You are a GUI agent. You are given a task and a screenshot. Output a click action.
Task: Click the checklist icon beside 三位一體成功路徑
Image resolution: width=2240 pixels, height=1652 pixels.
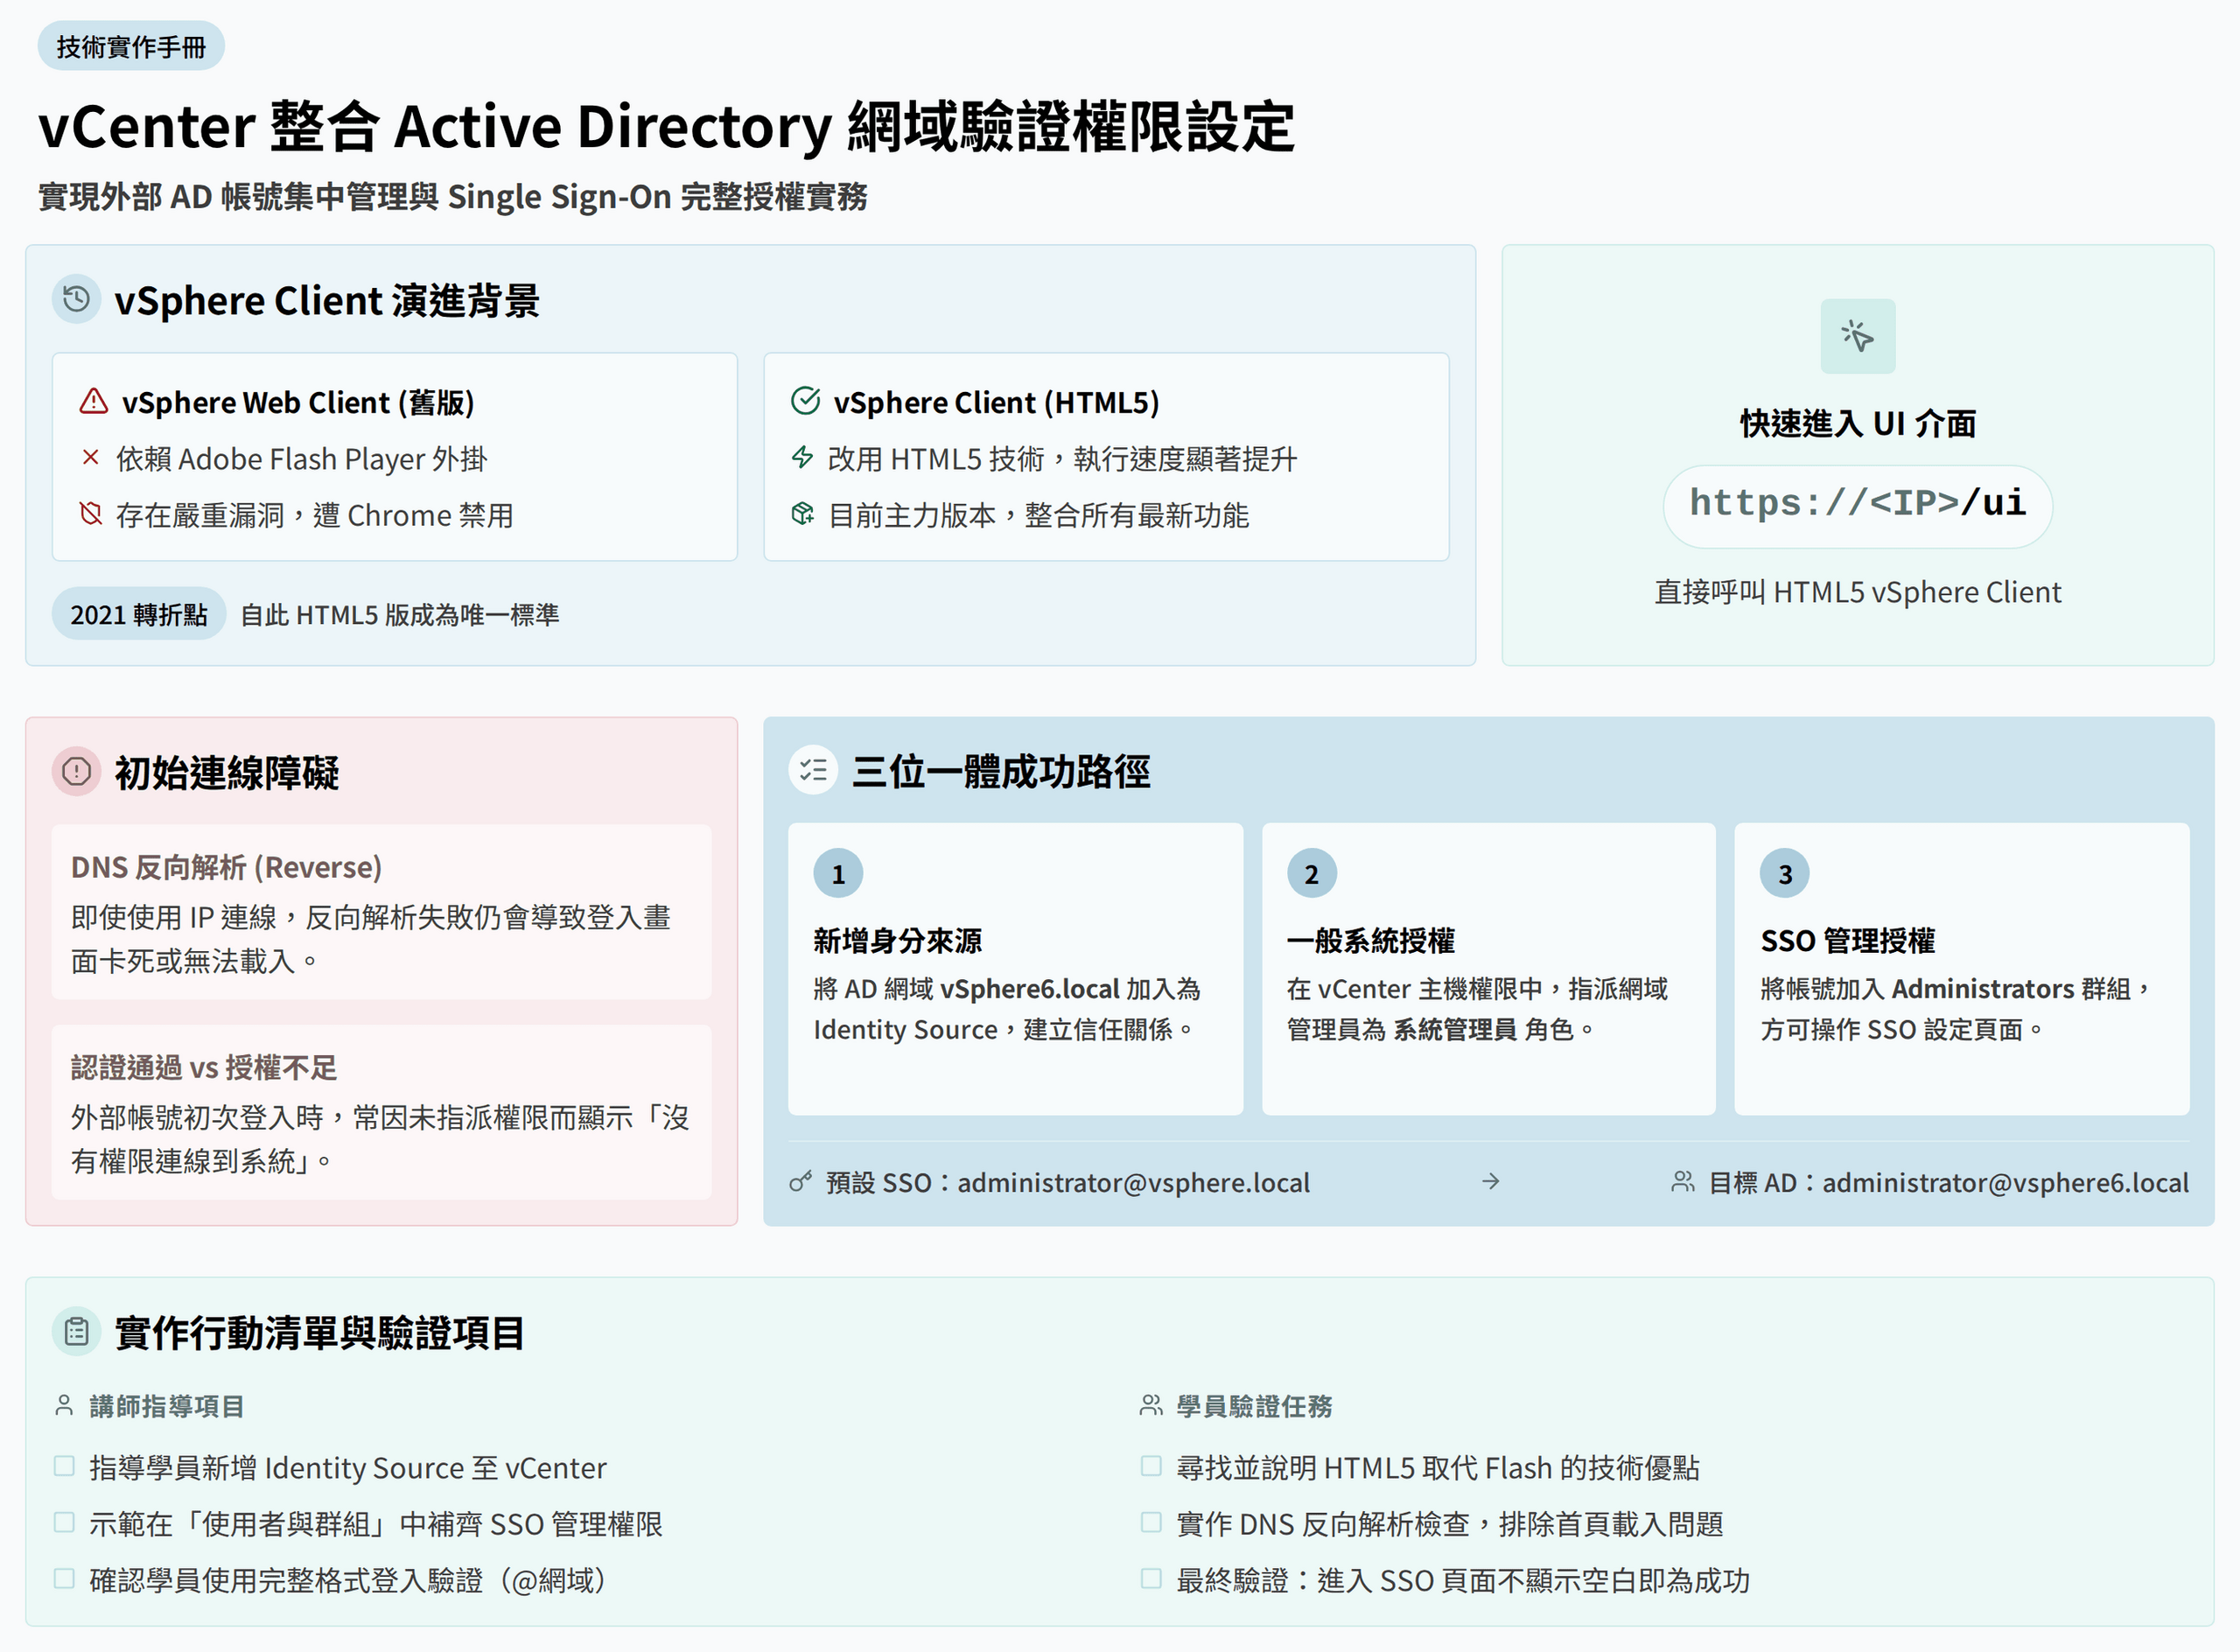[813, 770]
